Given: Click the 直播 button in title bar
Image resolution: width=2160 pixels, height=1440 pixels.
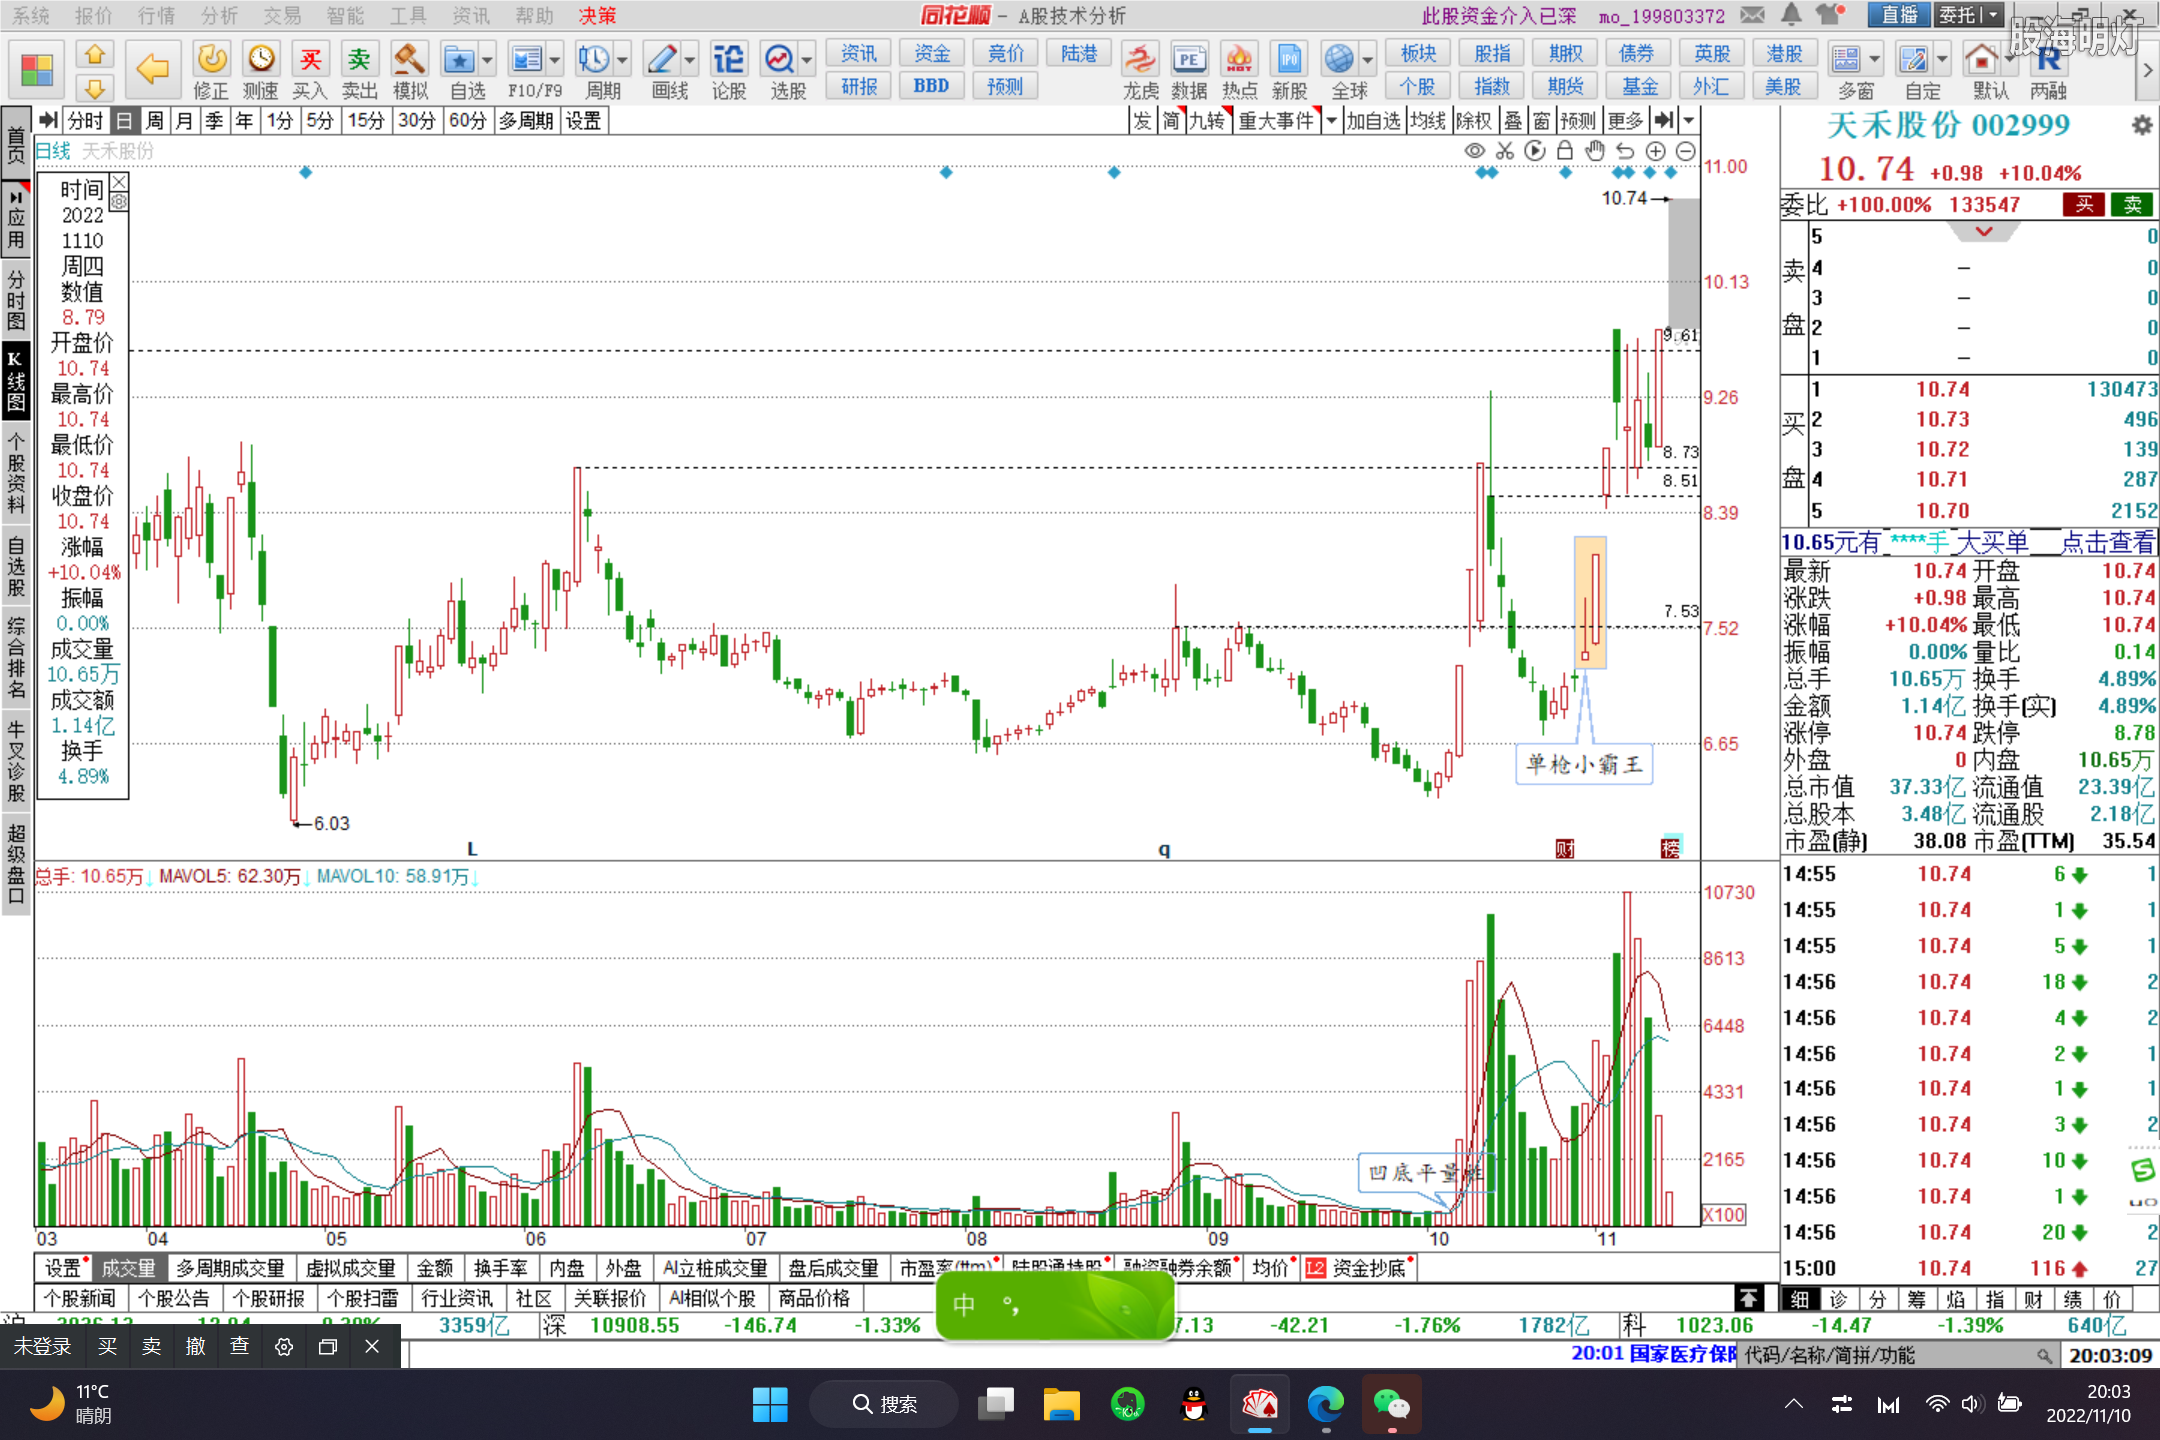Looking at the screenshot, I should point(1899,15).
